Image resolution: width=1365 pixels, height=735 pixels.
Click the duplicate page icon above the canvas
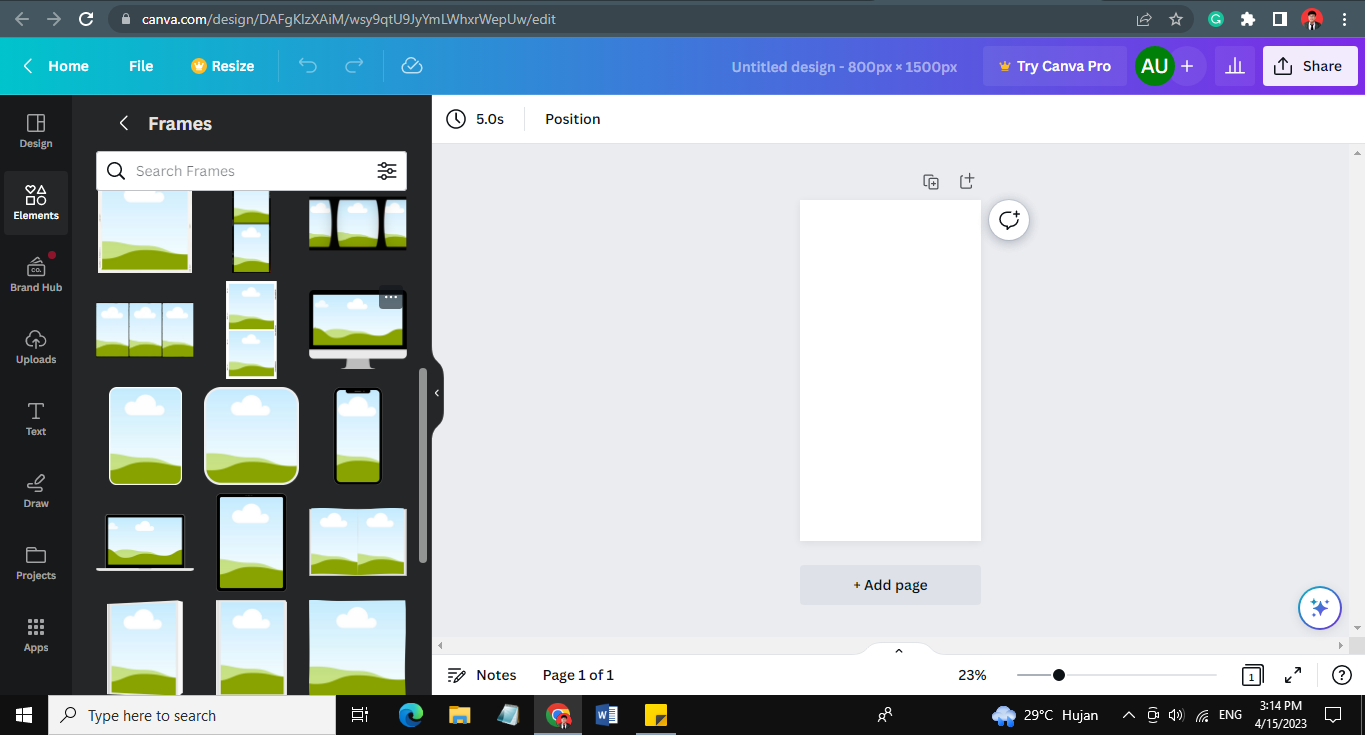point(930,181)
